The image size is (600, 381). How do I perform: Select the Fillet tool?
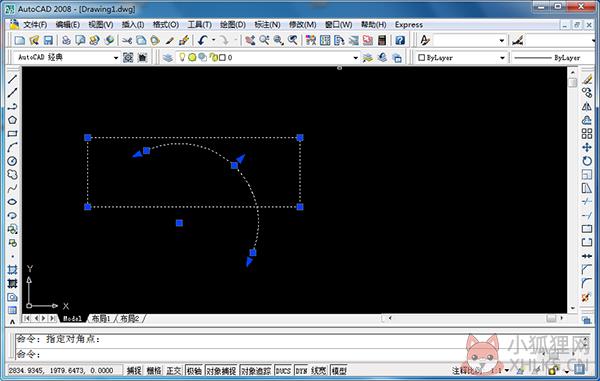[587, 283]
